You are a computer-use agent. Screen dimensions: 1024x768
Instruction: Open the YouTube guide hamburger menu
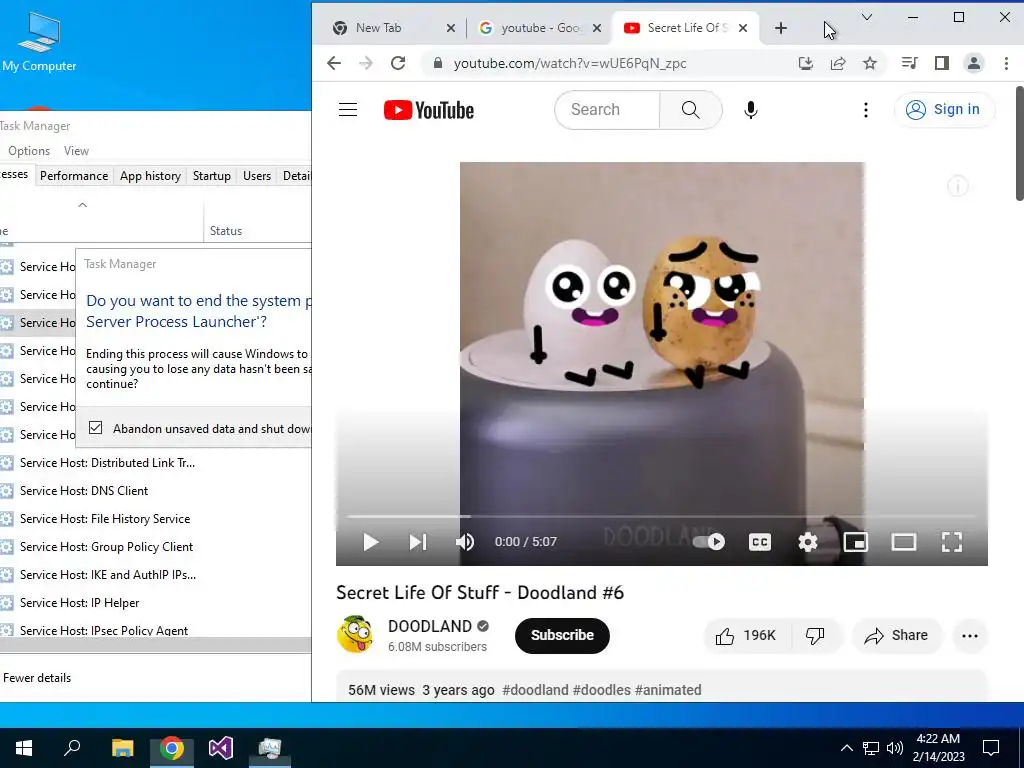pyautogui.click(x=348, y=110)
